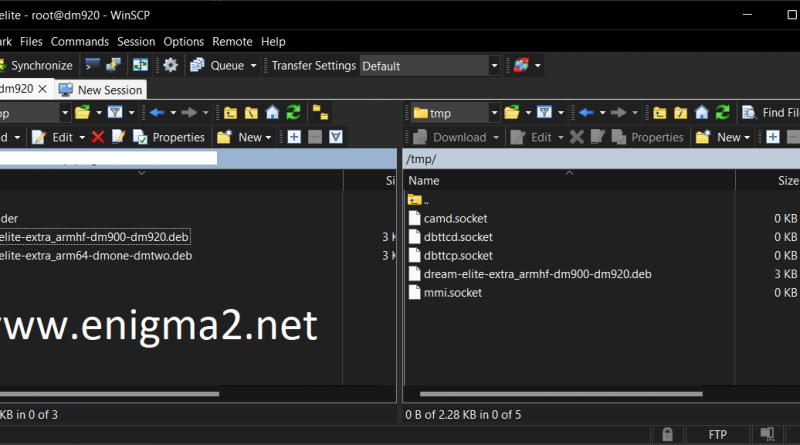Viewport: 800px width, 445px height.
Task: Expand the Transfer Settings Default dropdown
Action: [x=494, y=66]
